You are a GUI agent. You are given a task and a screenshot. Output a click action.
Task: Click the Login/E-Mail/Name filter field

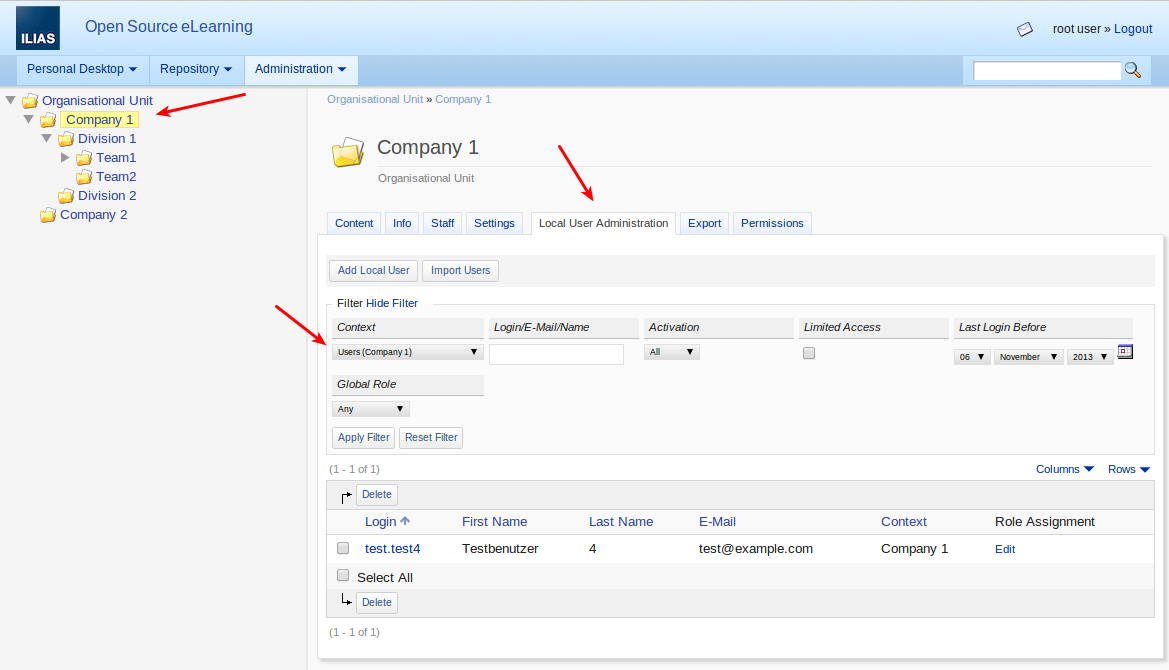[556, 354]
